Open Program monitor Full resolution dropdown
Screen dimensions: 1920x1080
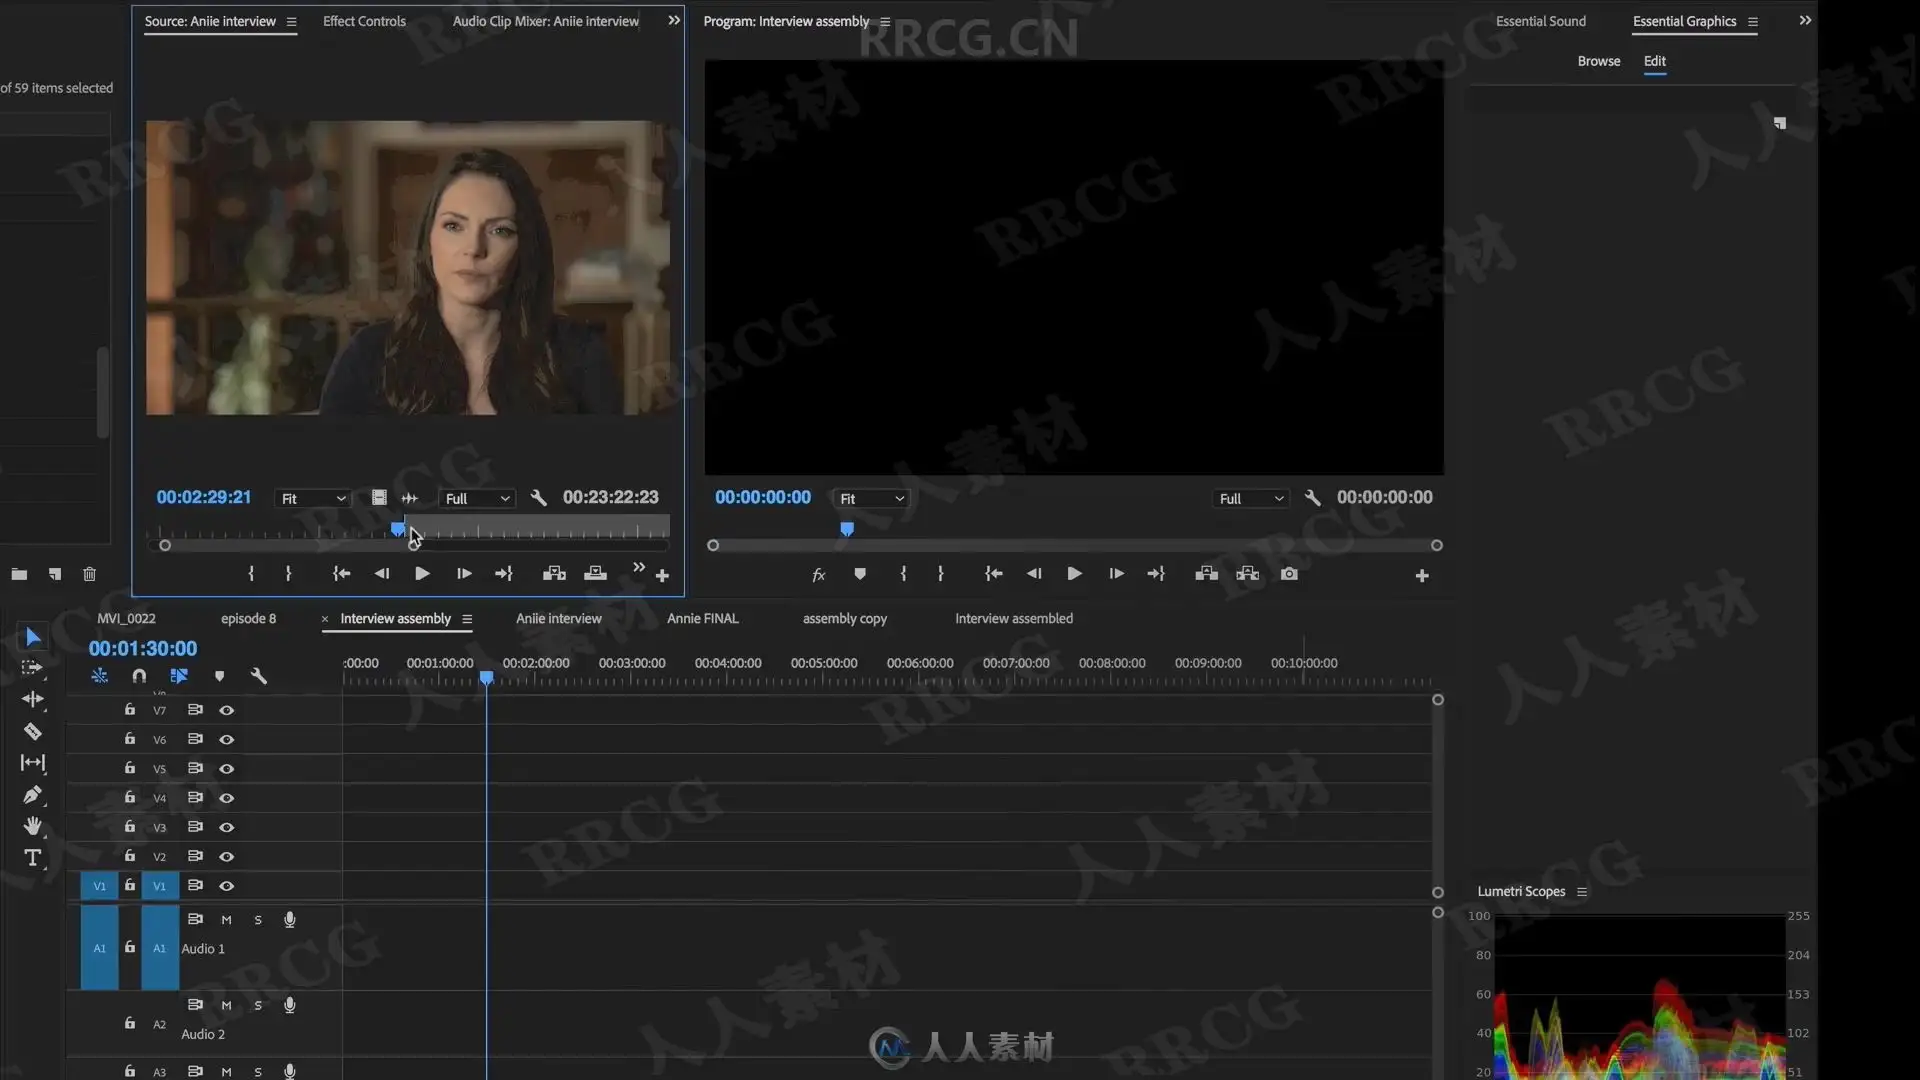tap(1250, 499)
